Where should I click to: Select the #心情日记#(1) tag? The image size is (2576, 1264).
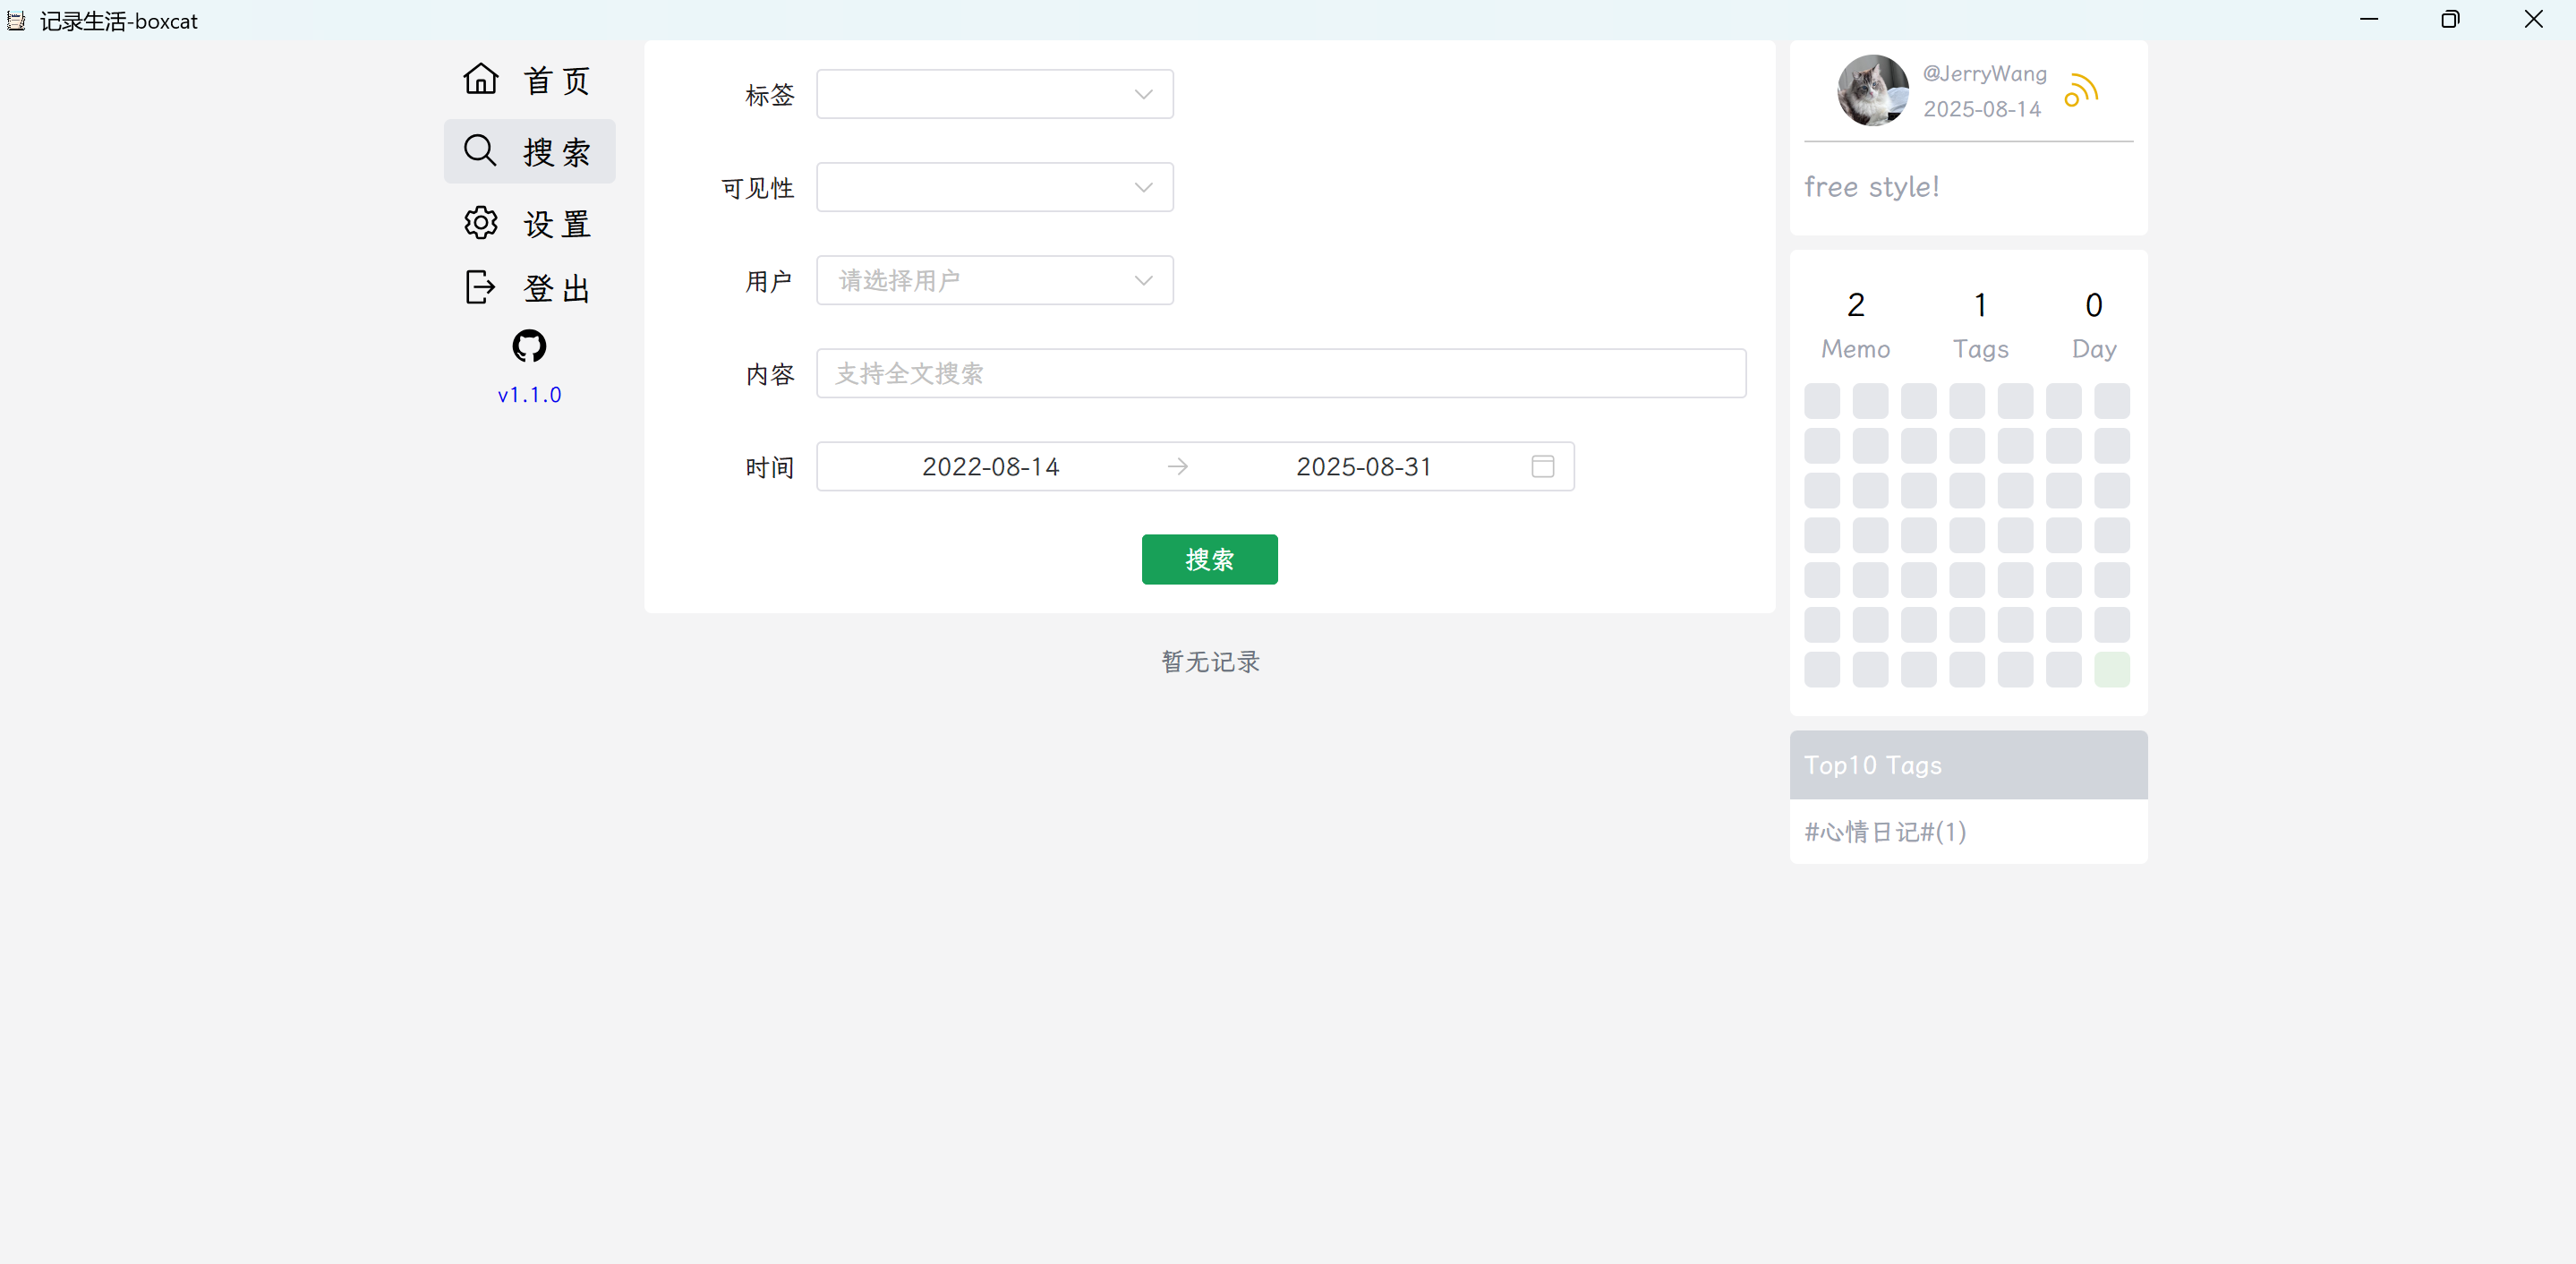(1885, 832)
